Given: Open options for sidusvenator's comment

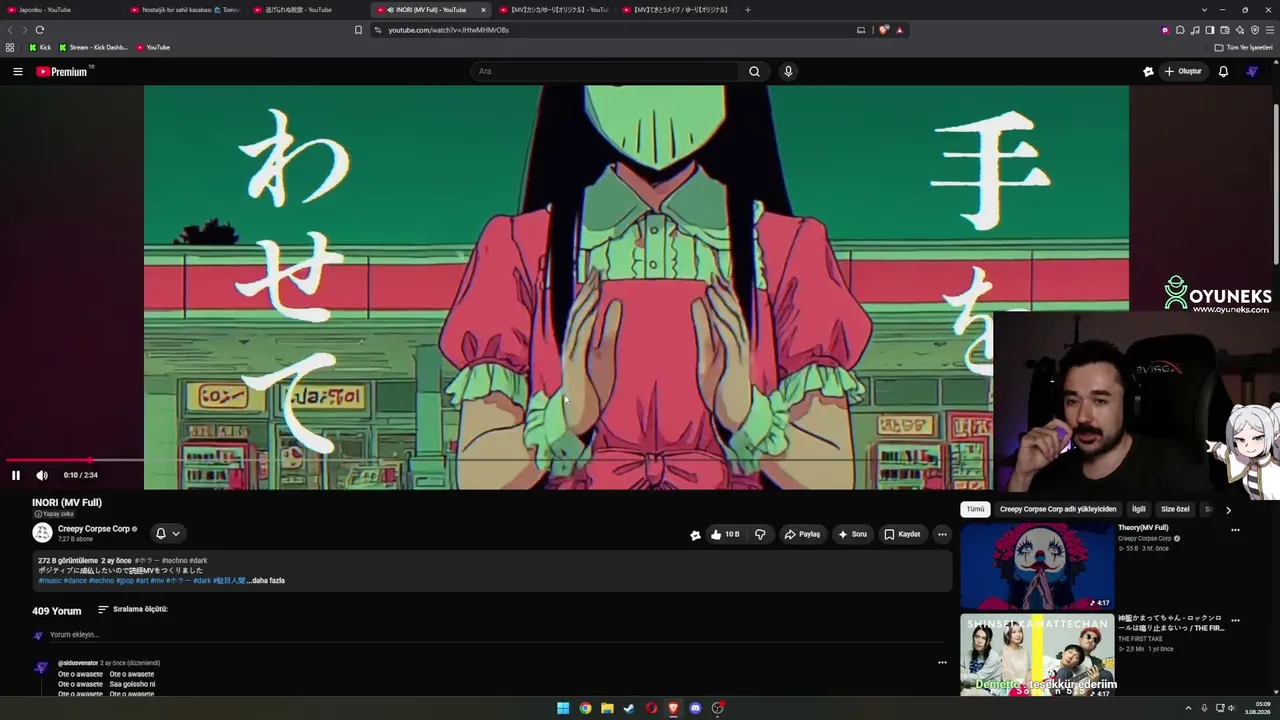Looking at the screenshot, I should [941, 662].
